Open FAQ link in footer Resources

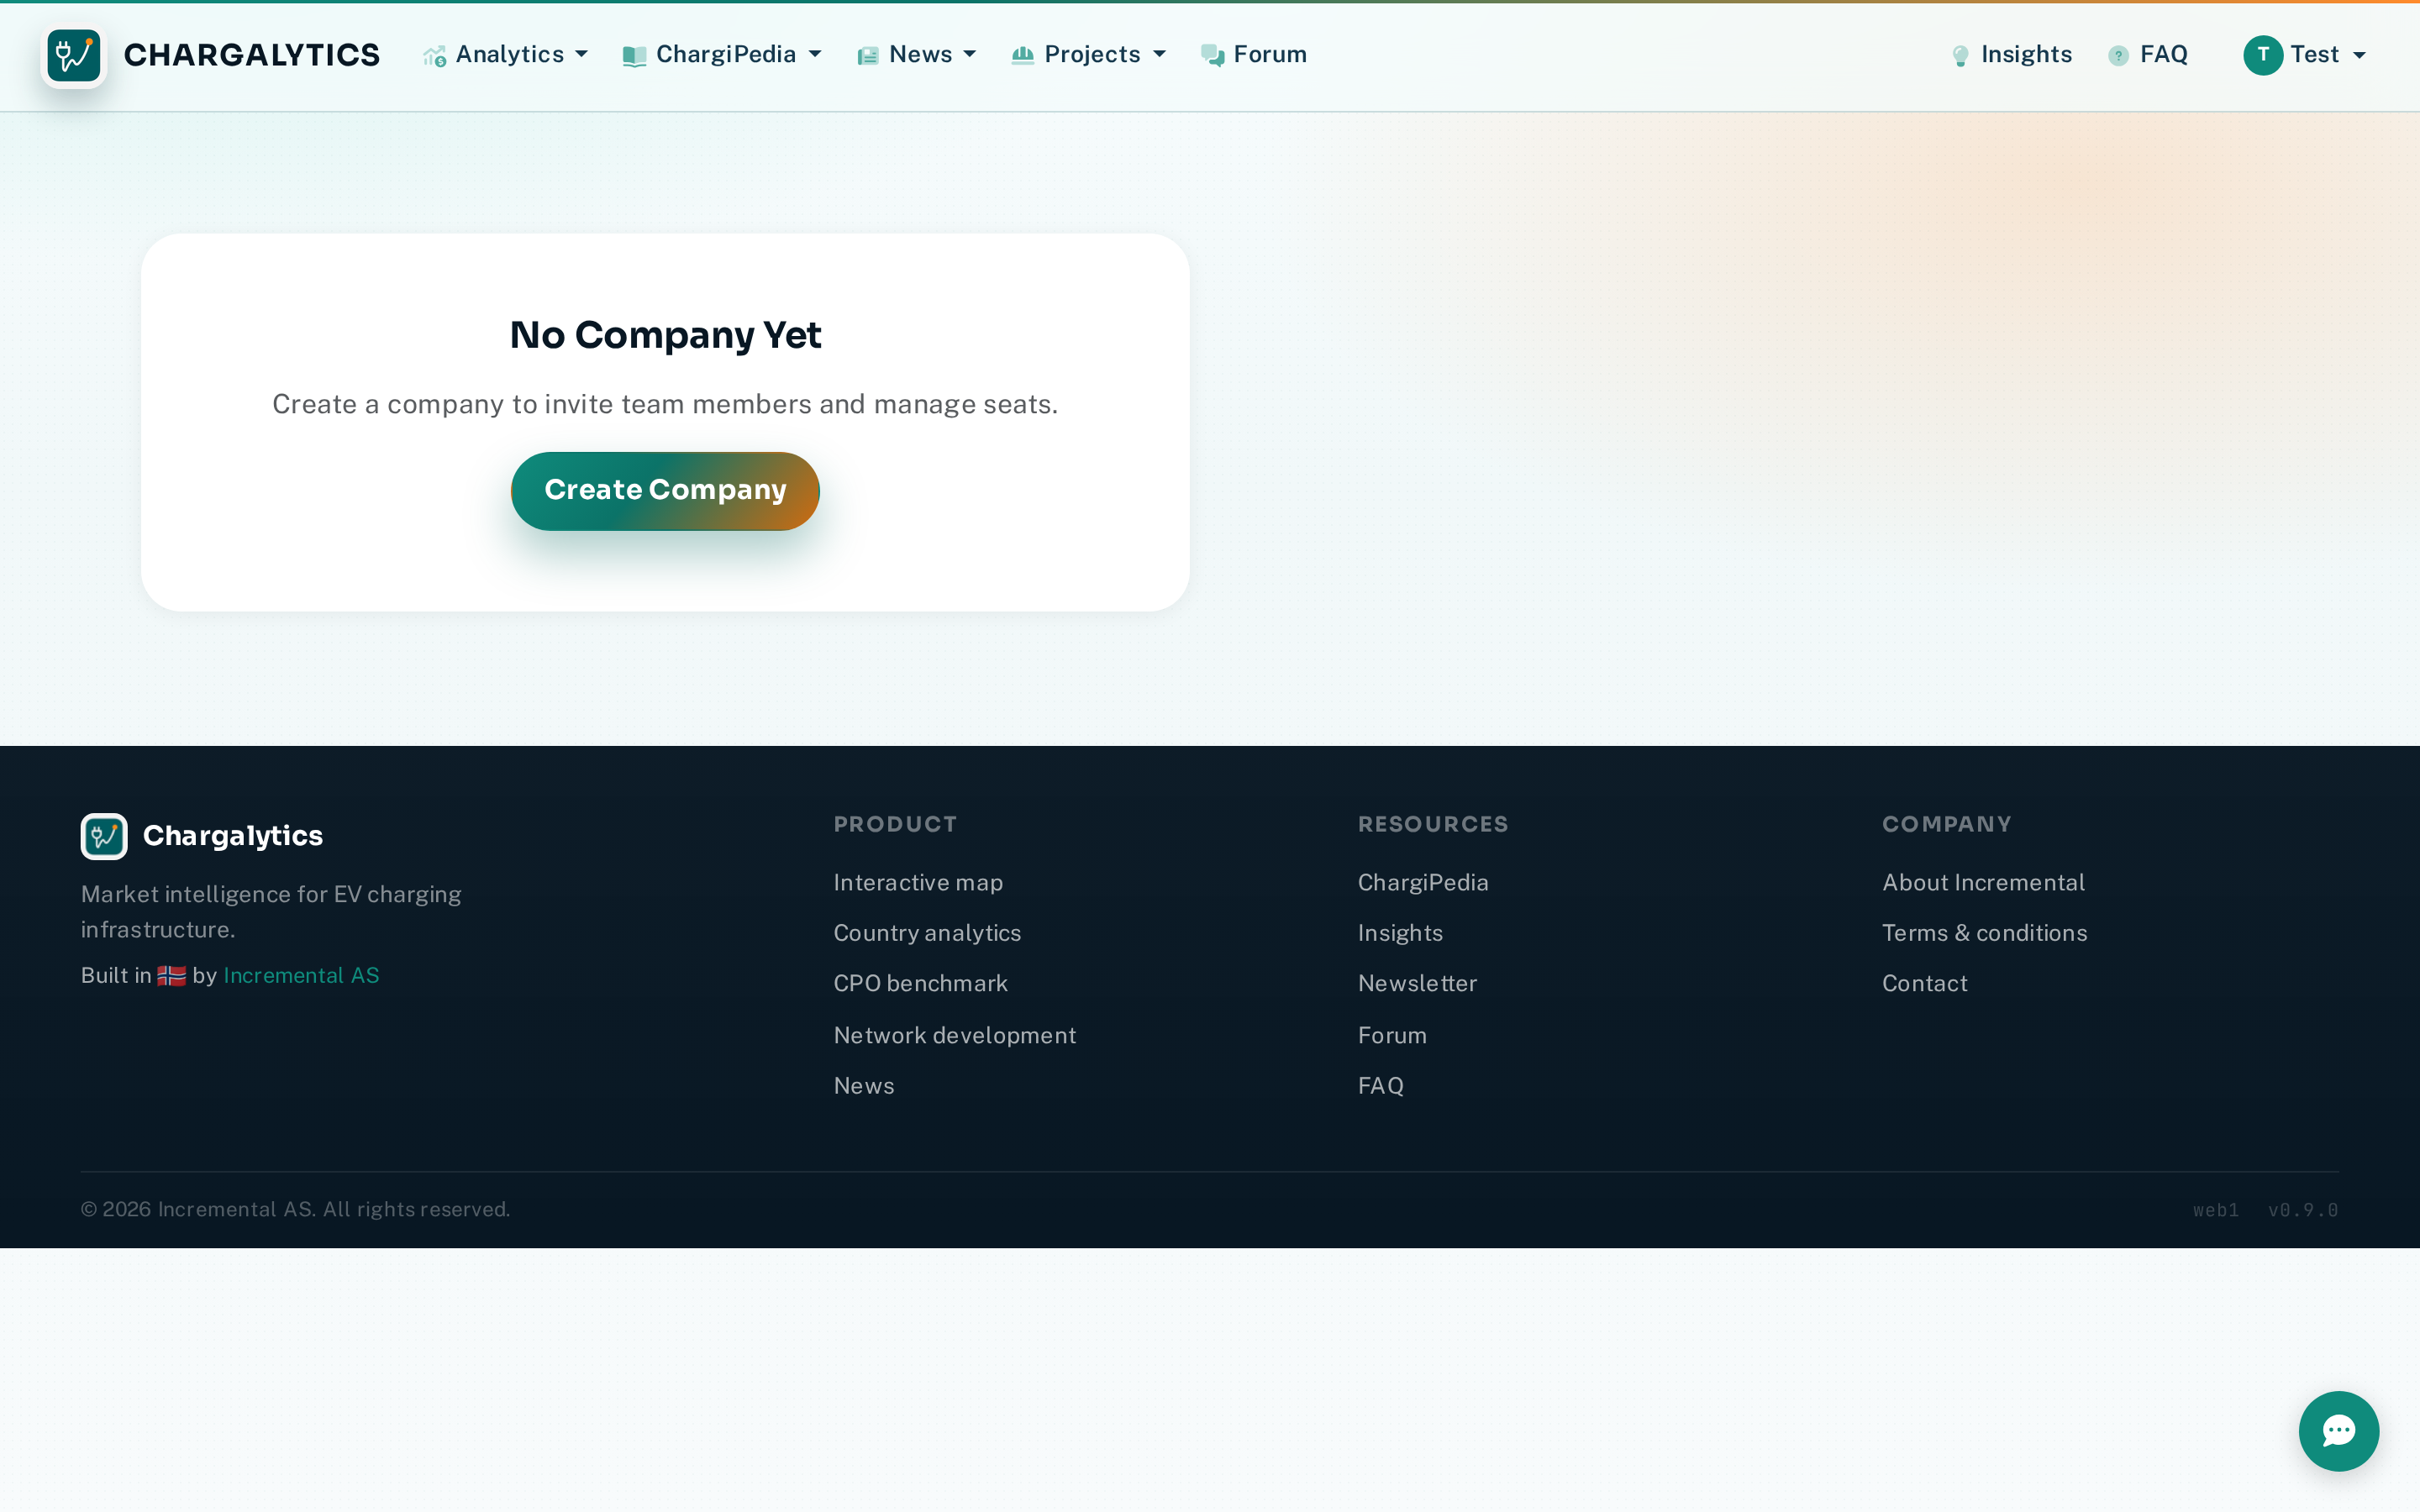[x=1381, y=1085]
